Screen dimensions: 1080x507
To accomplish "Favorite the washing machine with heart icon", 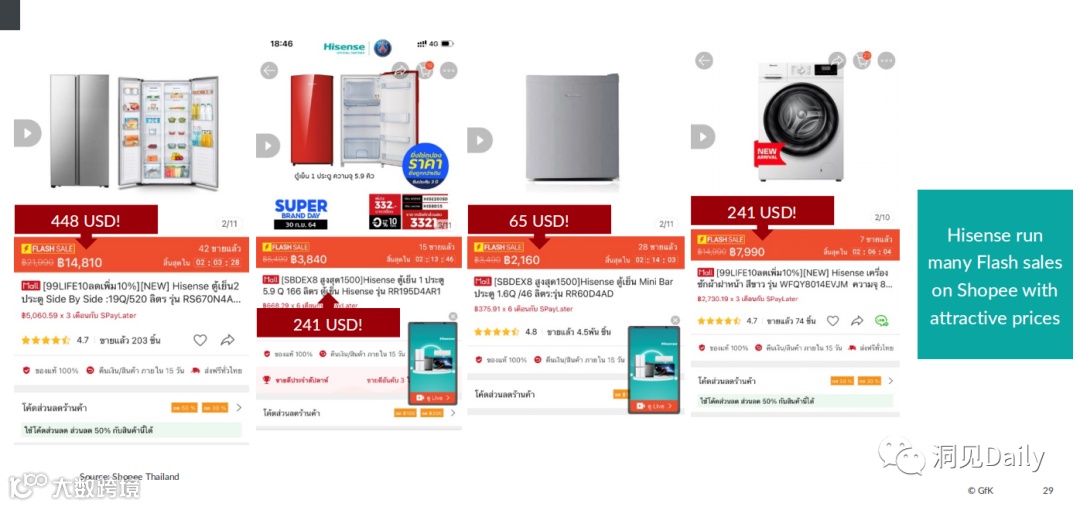I will point(833,320).
